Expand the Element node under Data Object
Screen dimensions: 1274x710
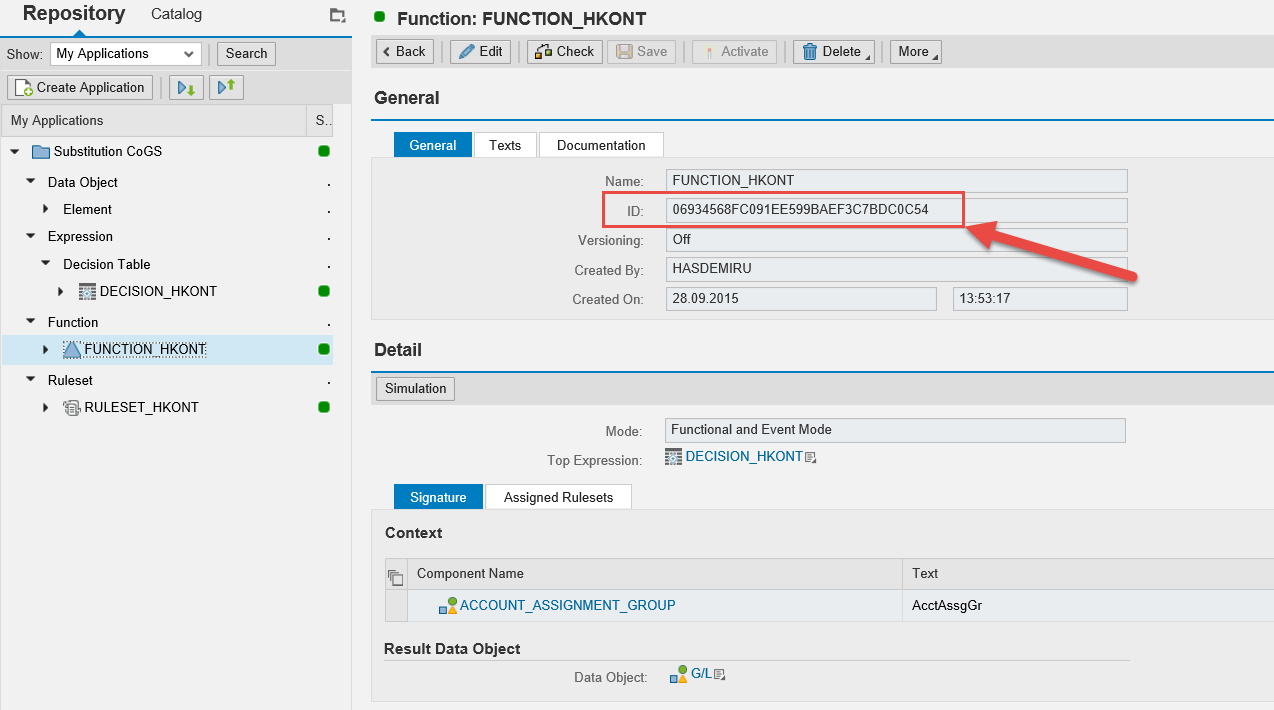click(46, 210)
